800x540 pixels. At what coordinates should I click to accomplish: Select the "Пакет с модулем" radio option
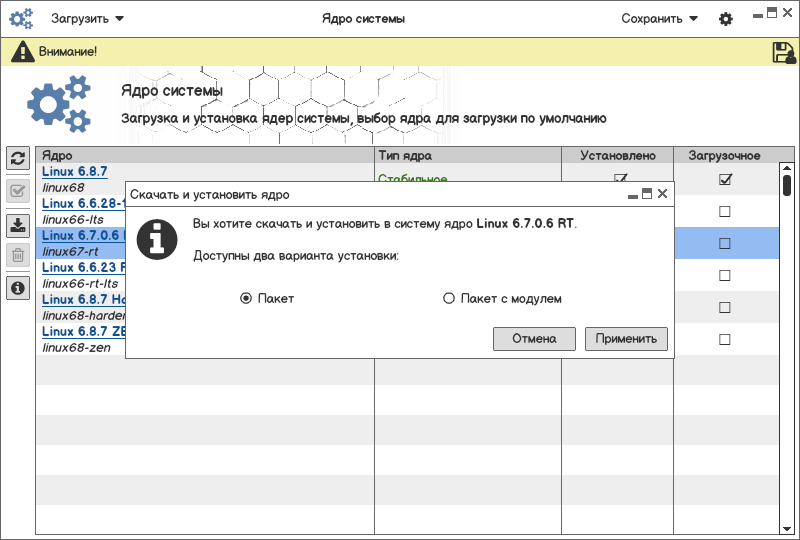click(x=449, y=298)
